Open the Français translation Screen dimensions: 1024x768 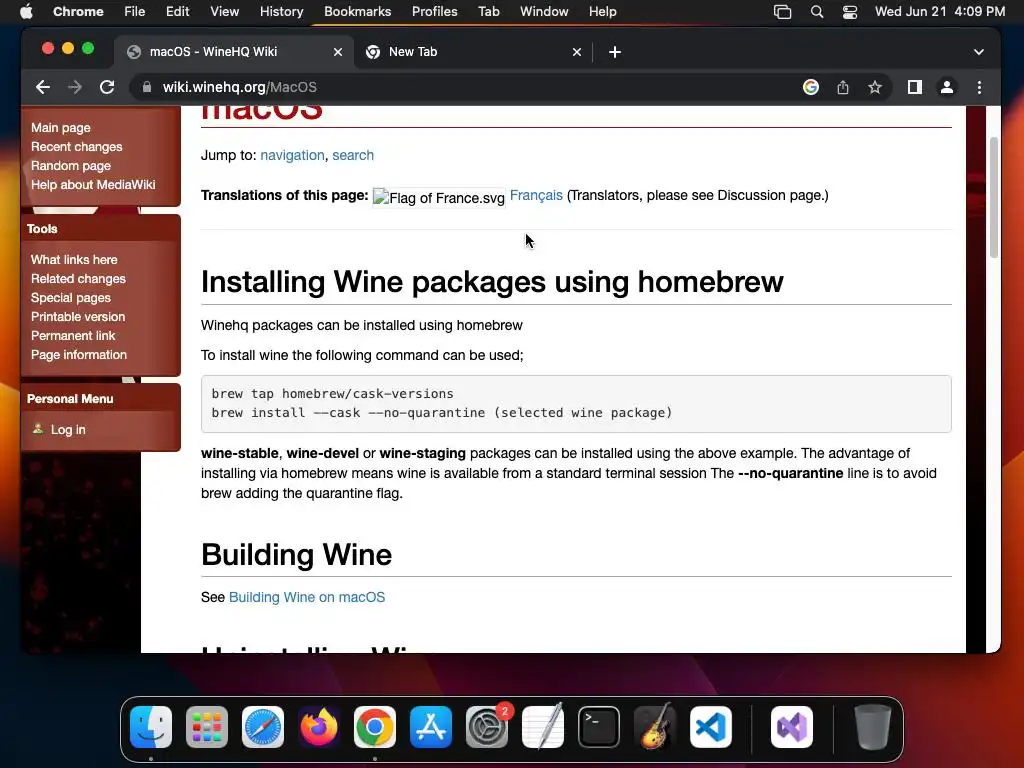point(536,195)
